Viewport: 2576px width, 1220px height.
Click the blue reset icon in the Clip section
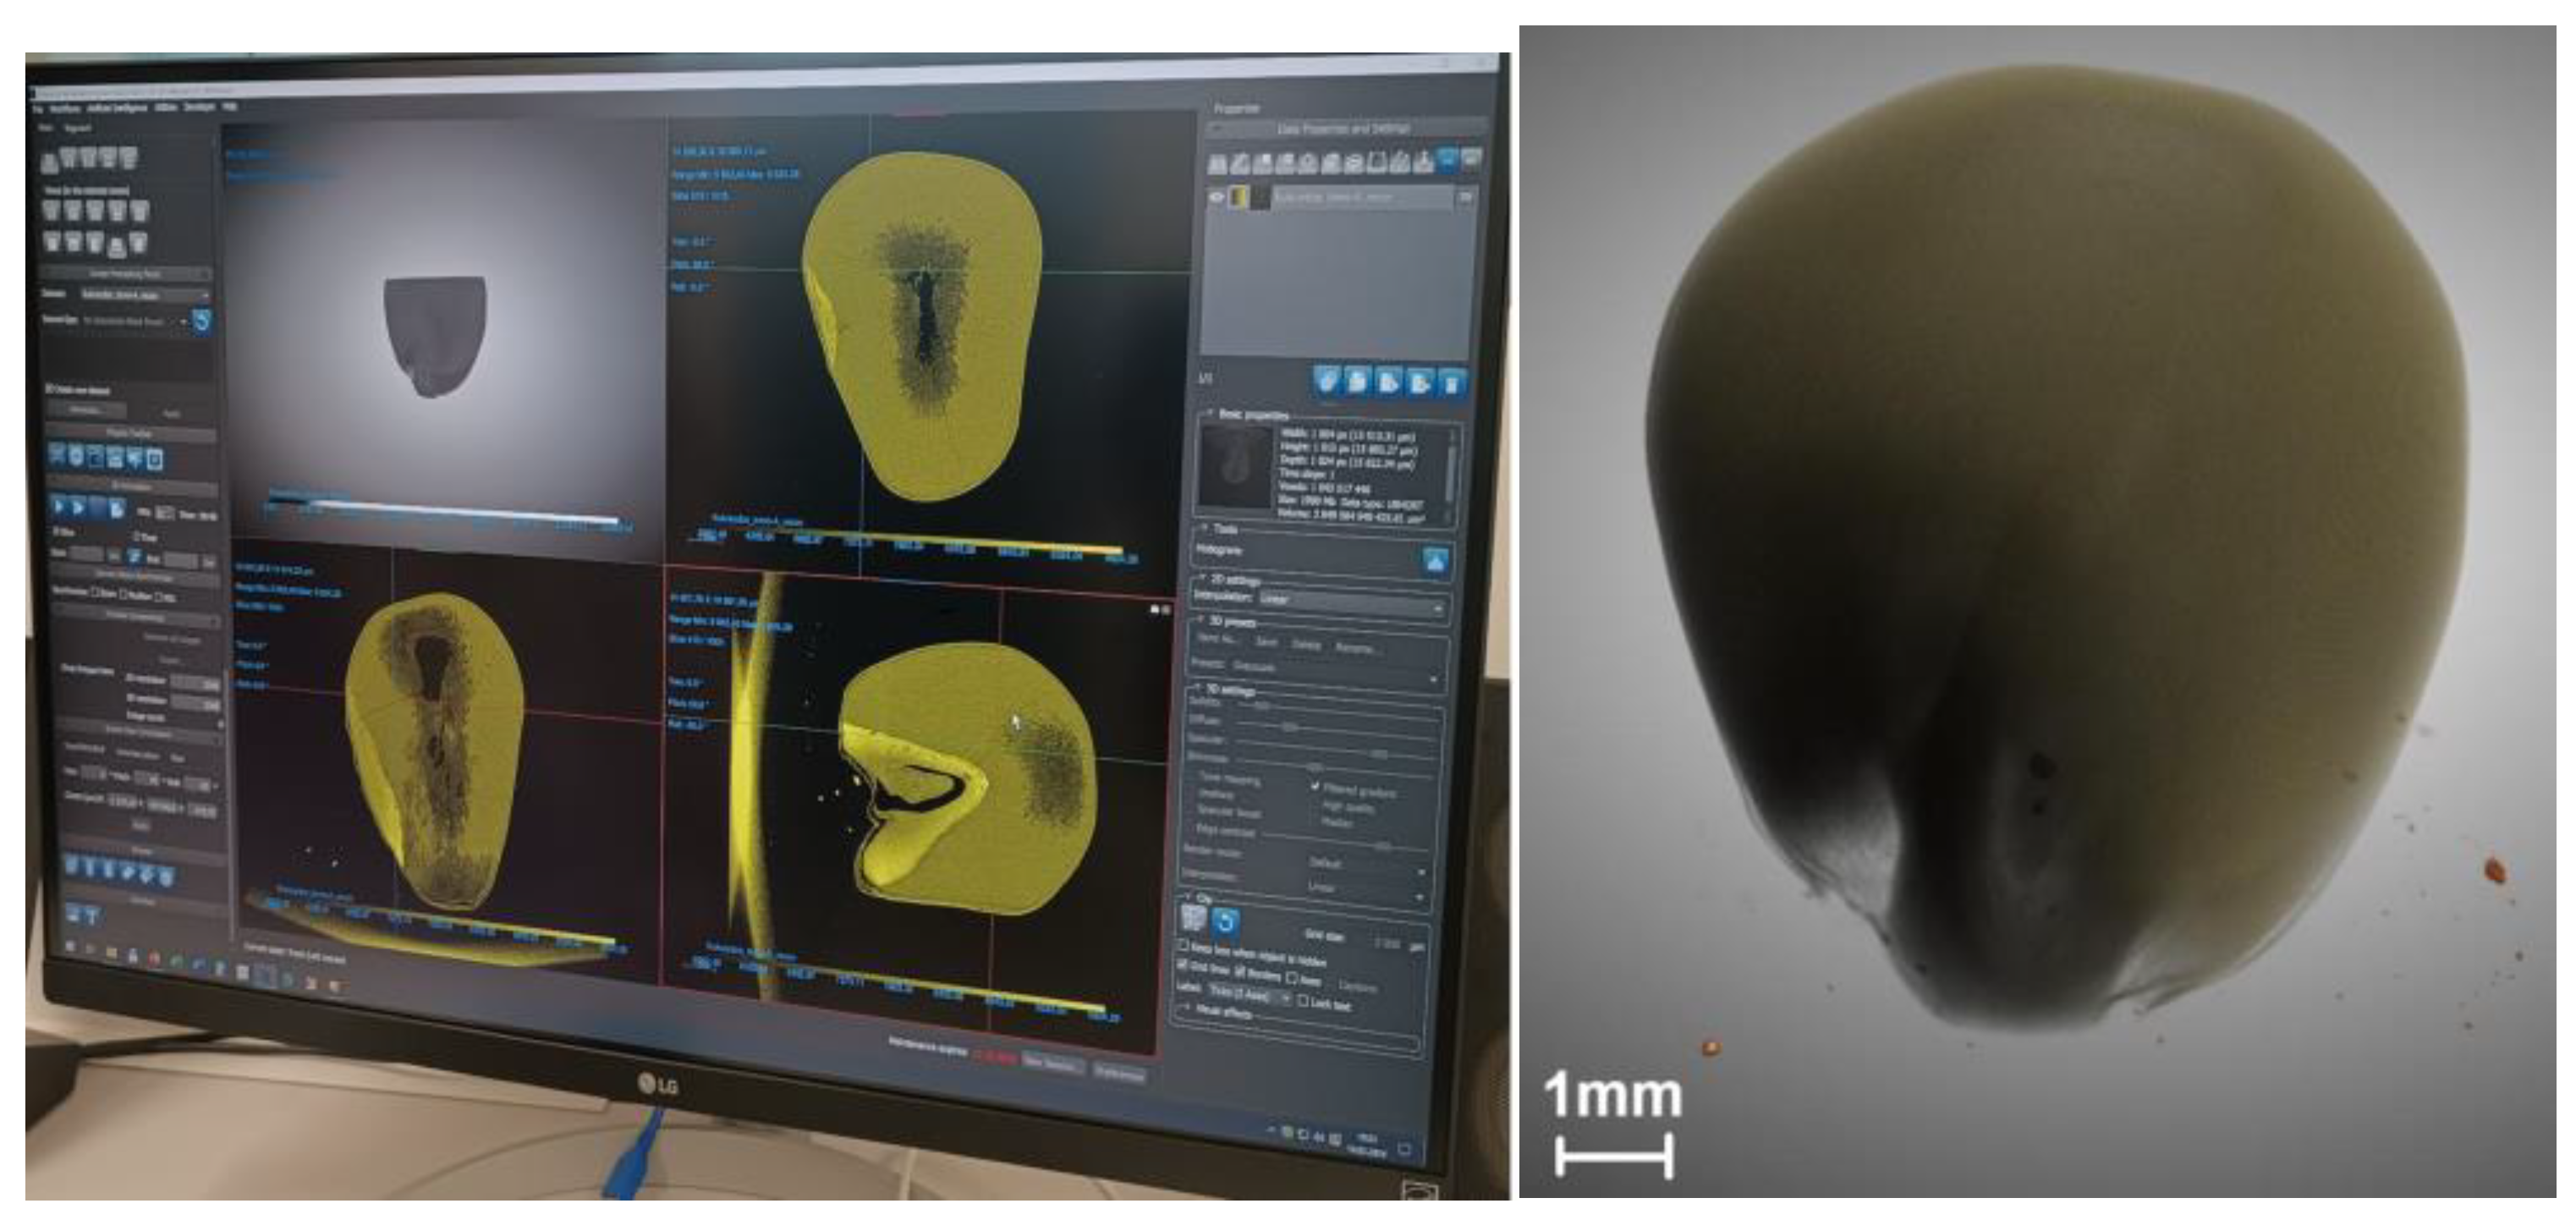tap(1227, 922)
